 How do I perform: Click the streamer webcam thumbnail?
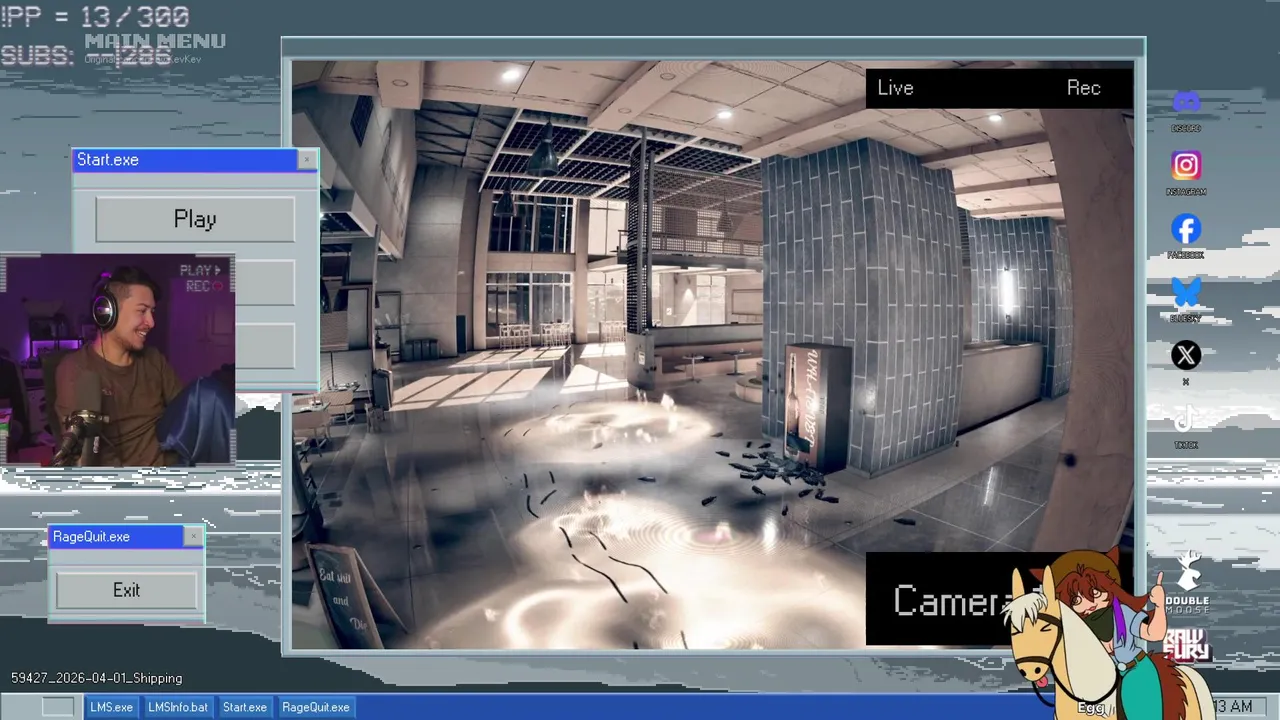[118, 360]
